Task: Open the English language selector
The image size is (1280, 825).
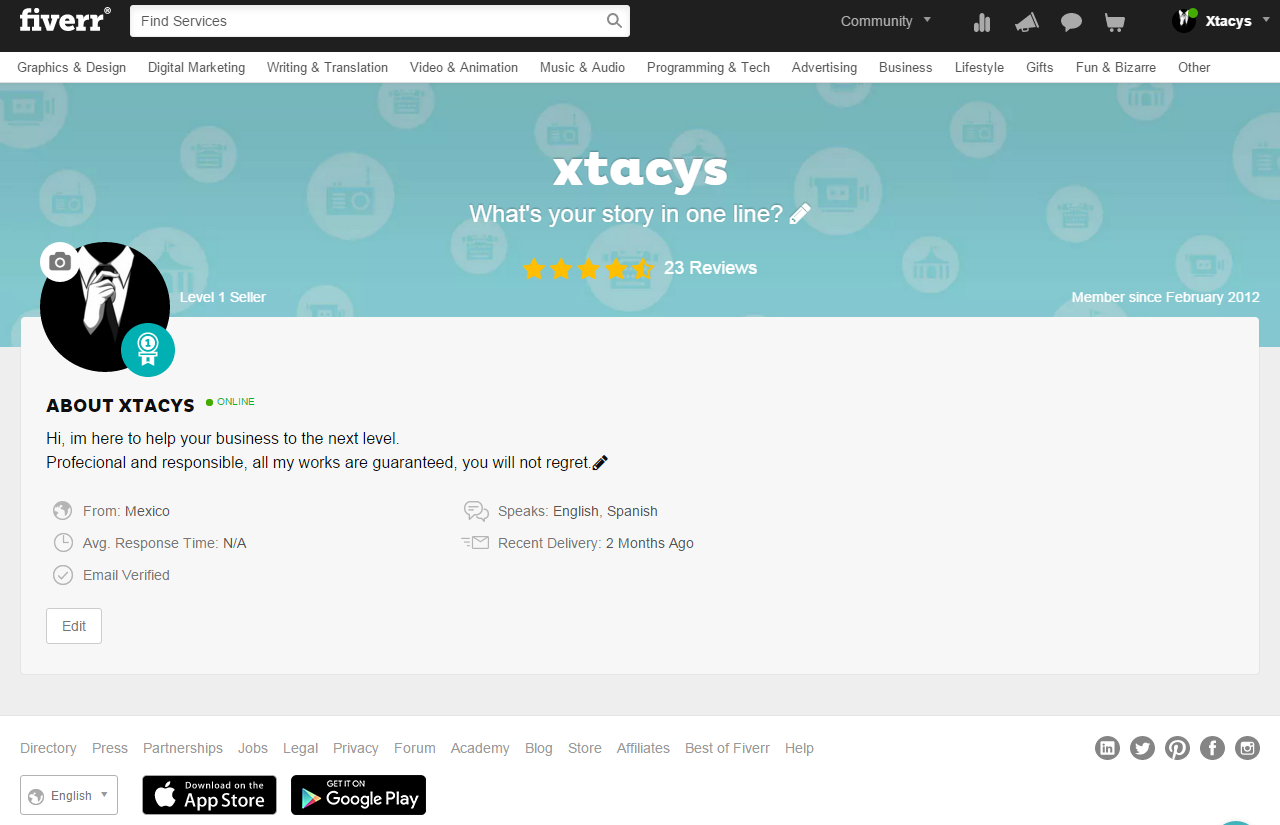Action: [69, 795]
